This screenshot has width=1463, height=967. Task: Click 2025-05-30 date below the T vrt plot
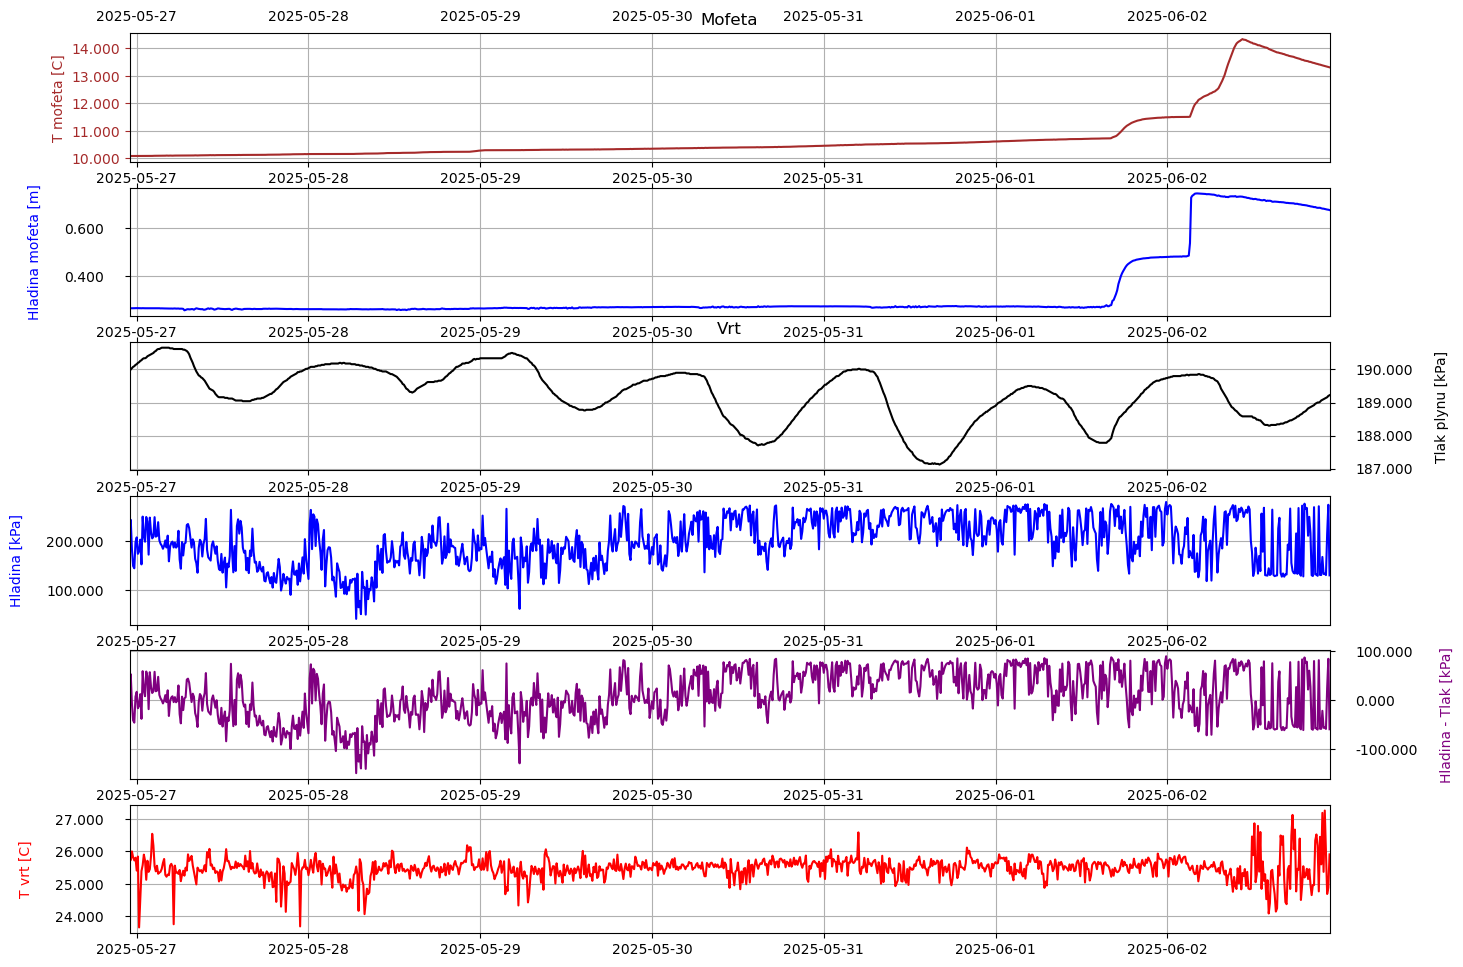click(652, 950)
